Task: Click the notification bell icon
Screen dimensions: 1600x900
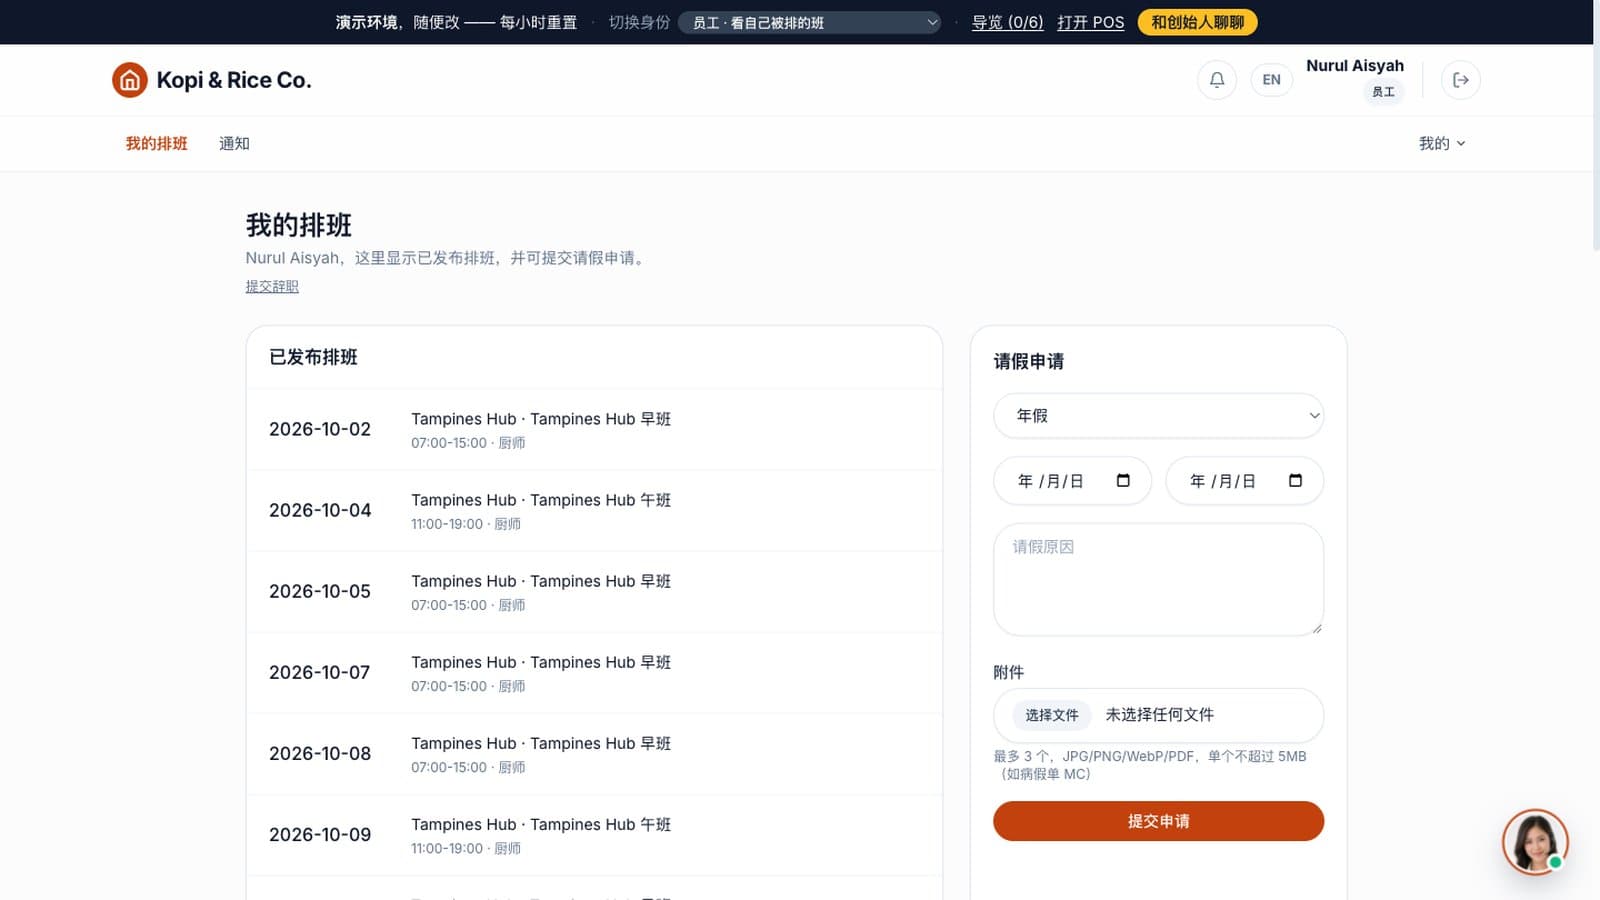Action: tap(1217, 80)
